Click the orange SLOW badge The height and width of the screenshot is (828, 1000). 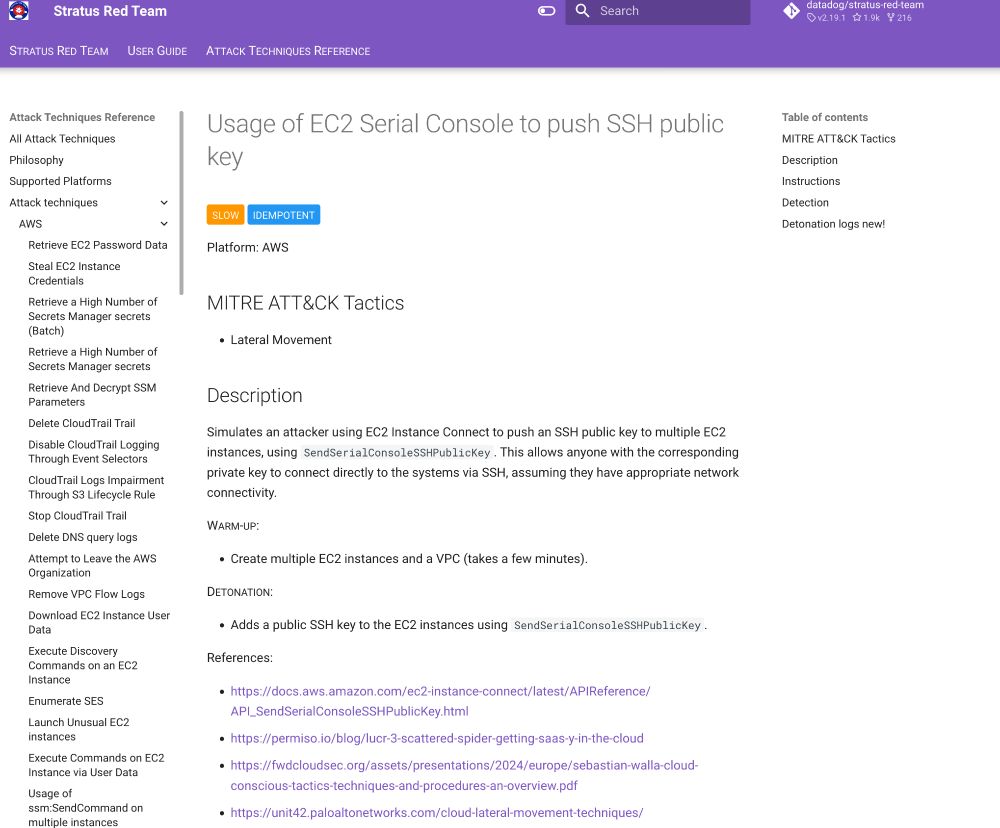[225, 215]
